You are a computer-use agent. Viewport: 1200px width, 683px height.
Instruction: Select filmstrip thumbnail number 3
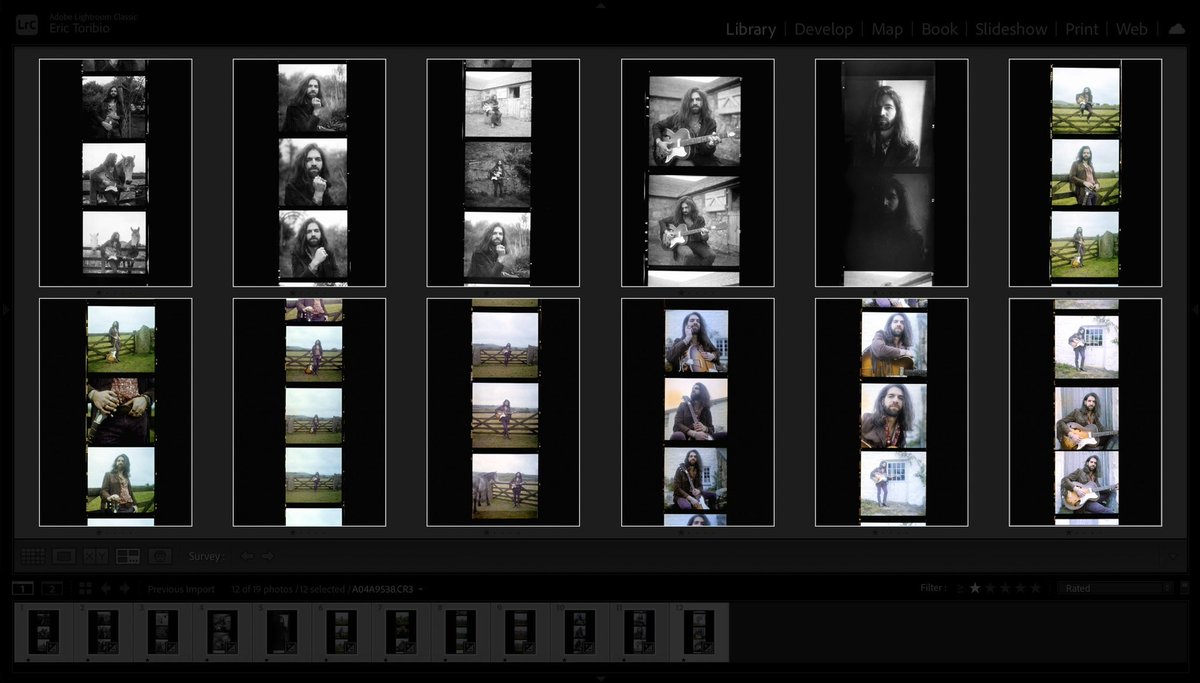(163, 632)
